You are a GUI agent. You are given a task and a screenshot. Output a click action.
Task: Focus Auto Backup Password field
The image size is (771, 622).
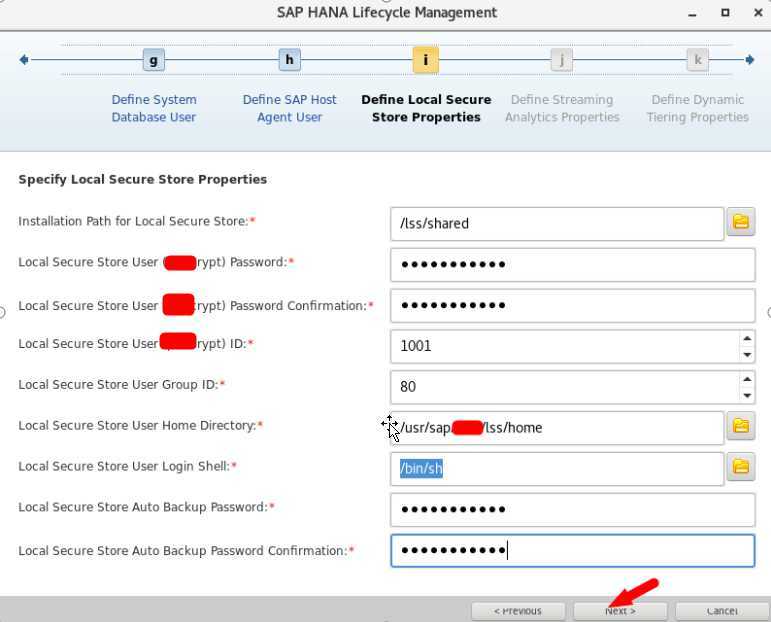click(x=572, y=509)
